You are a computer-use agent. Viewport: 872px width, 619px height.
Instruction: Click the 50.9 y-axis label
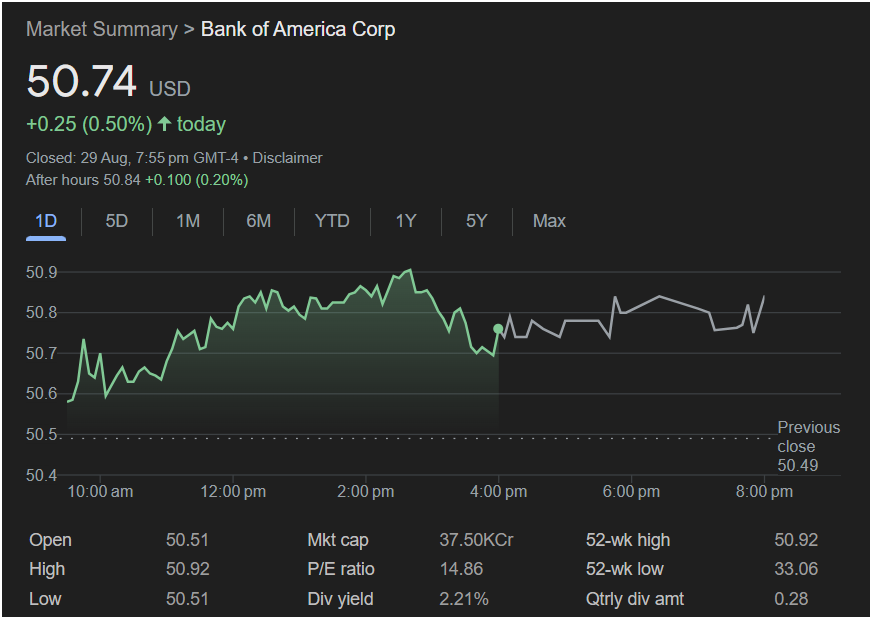[41, 272]
